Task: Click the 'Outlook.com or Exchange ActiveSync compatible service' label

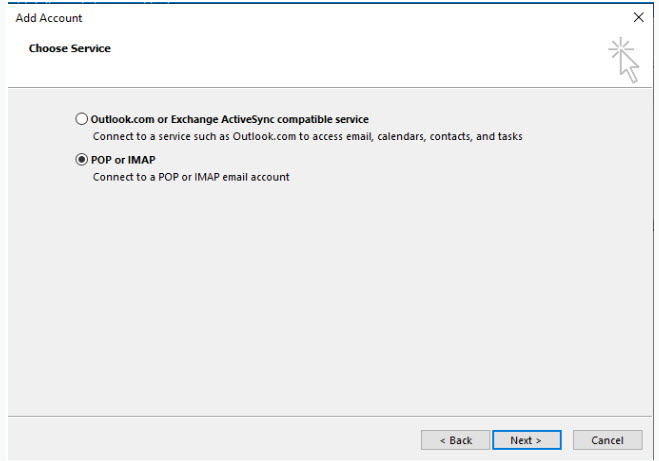Action: tap(229, 119)
